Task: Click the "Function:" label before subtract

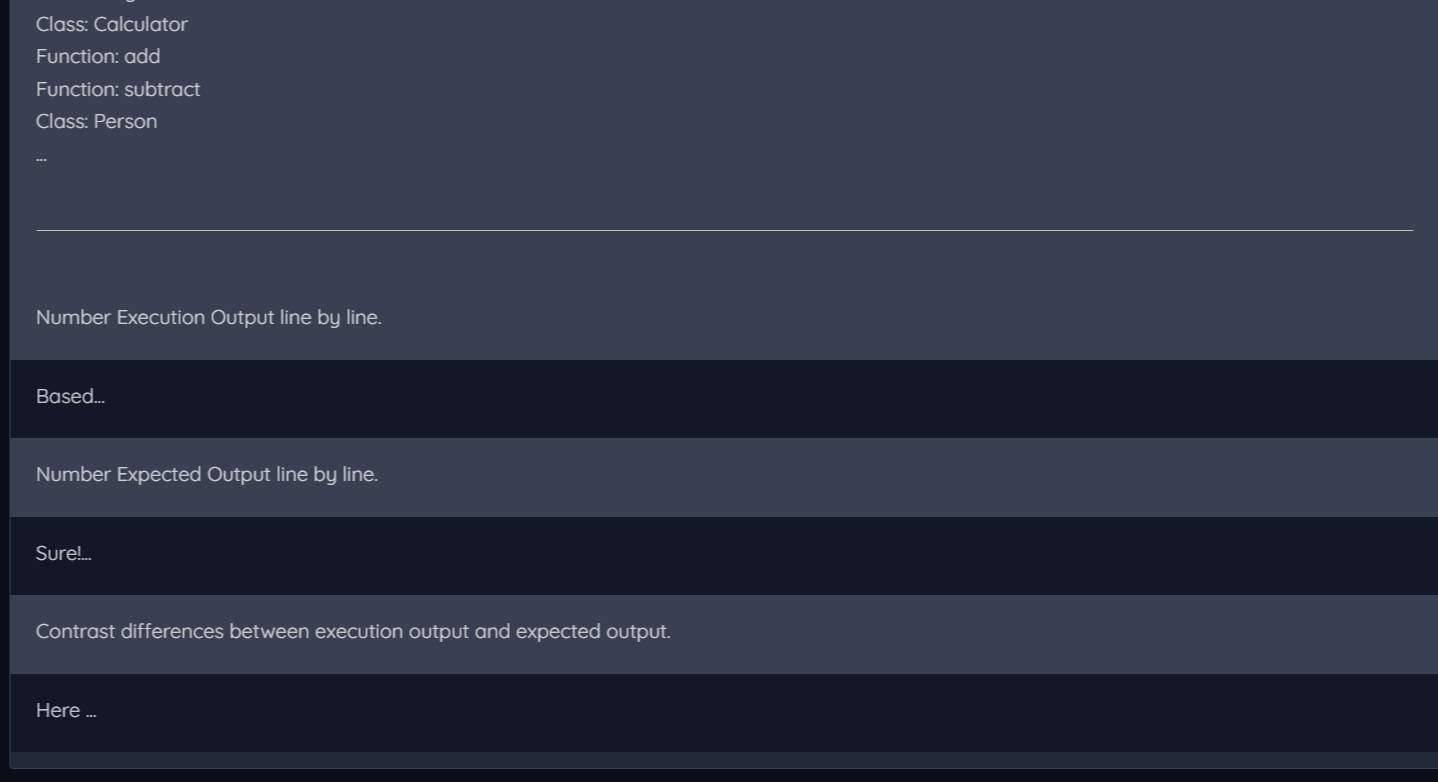Action: (x=77, y=89)
